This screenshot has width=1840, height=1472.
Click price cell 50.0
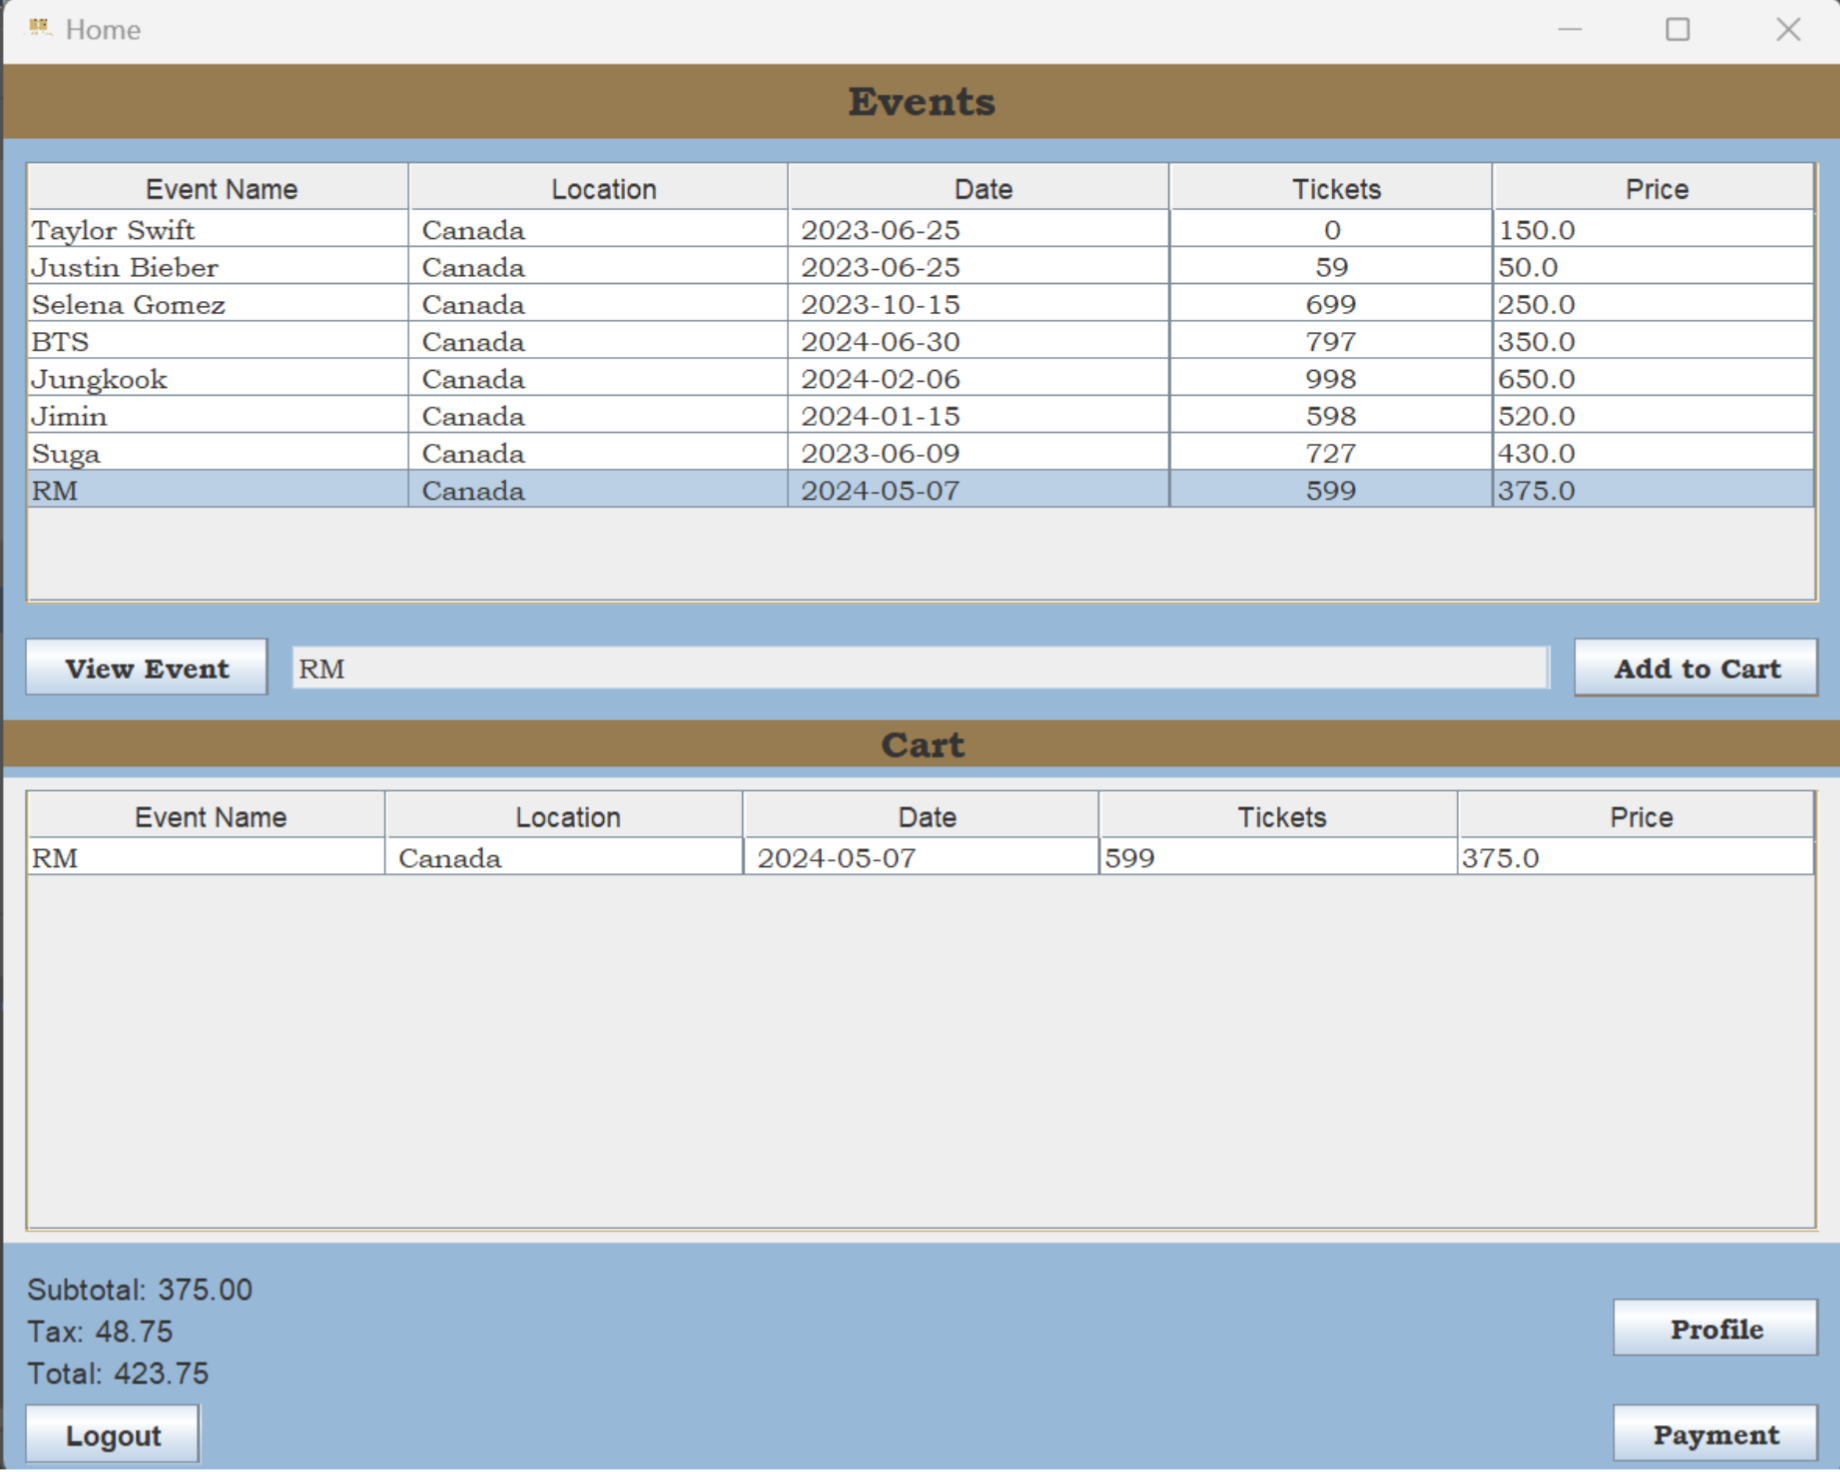[1654, 266]
